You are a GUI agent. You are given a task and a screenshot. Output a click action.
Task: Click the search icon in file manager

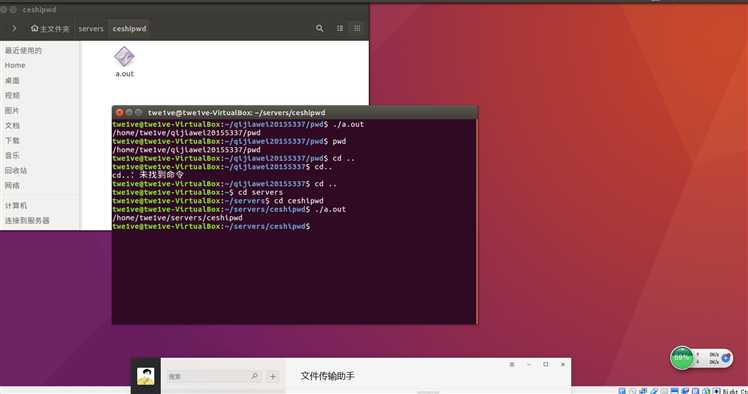(x=320, y=29)
